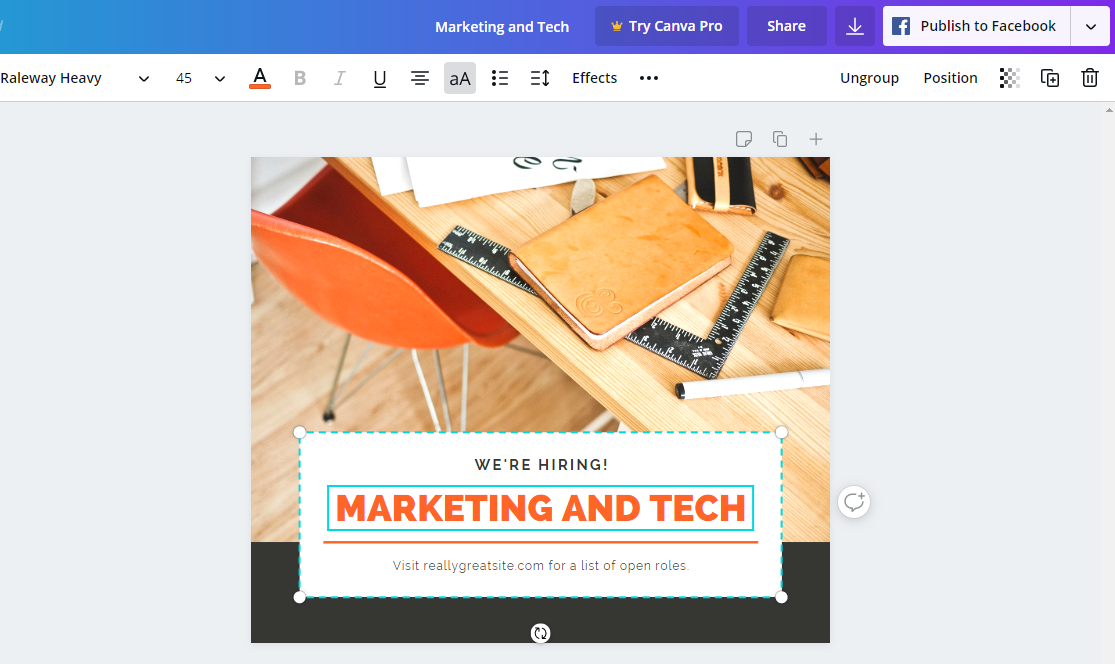1115x664 pixels.
Task: Toggle uppercase aA text option
Action: [460, 78]
